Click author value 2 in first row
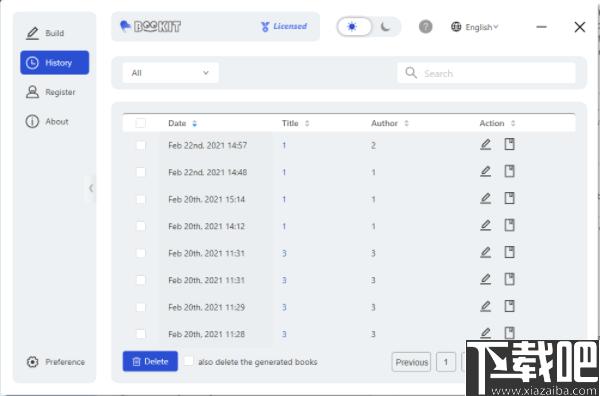This screenshot has height=396, width=601. [x=373, y=145]
